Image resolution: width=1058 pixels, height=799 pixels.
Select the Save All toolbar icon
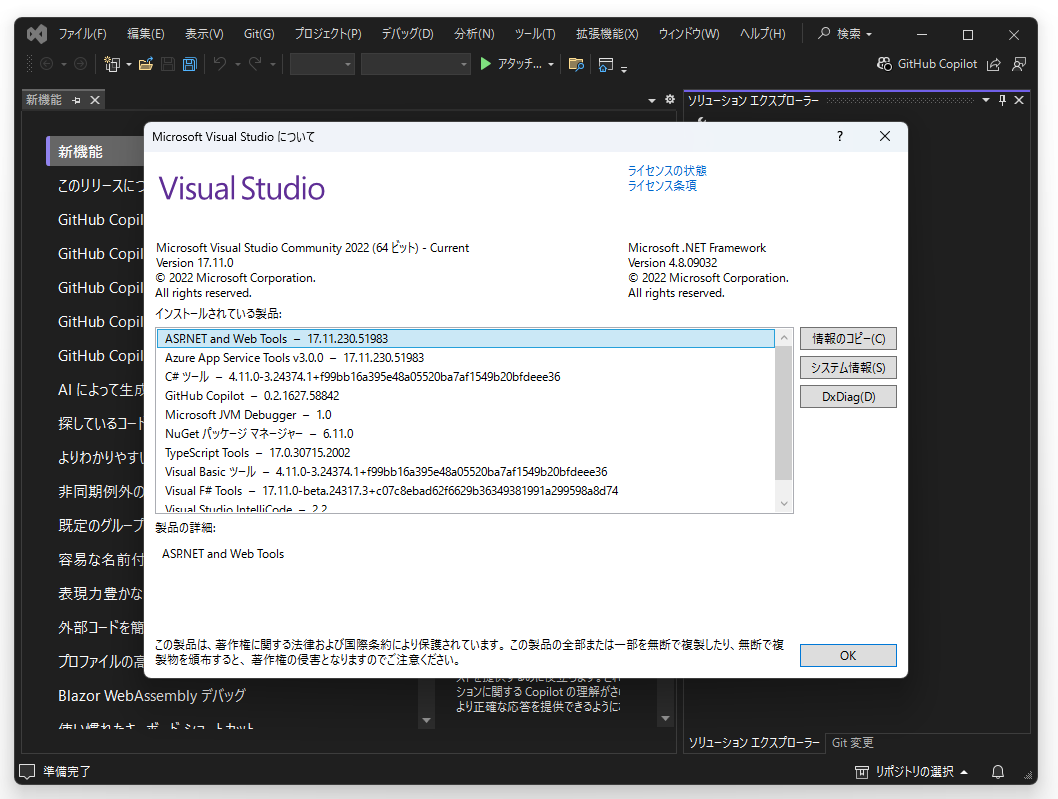(190, 64)
